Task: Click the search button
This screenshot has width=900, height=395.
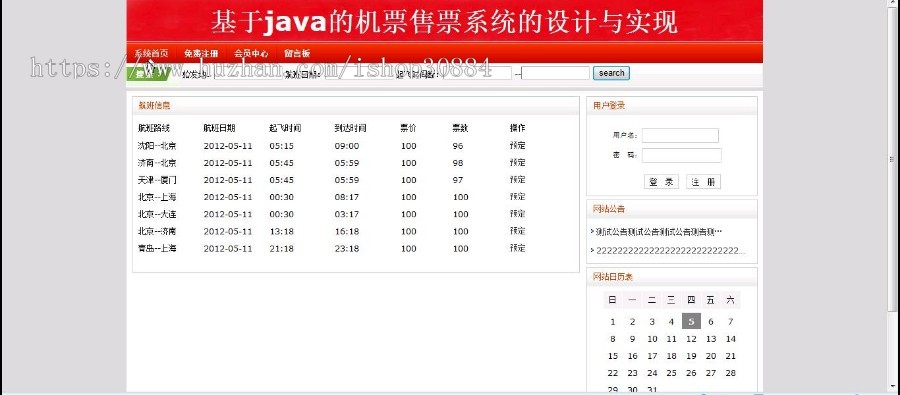Action: (x=611, y=73)
